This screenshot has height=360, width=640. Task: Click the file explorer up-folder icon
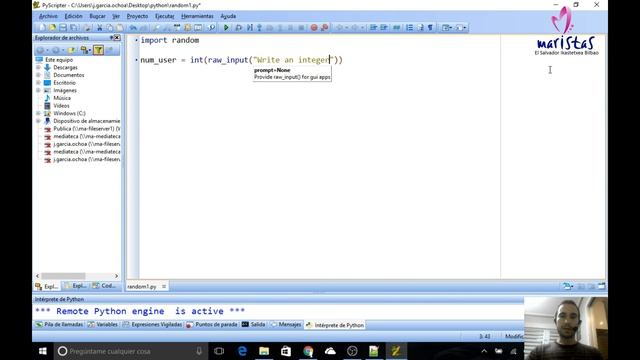(x=71, y=50)
